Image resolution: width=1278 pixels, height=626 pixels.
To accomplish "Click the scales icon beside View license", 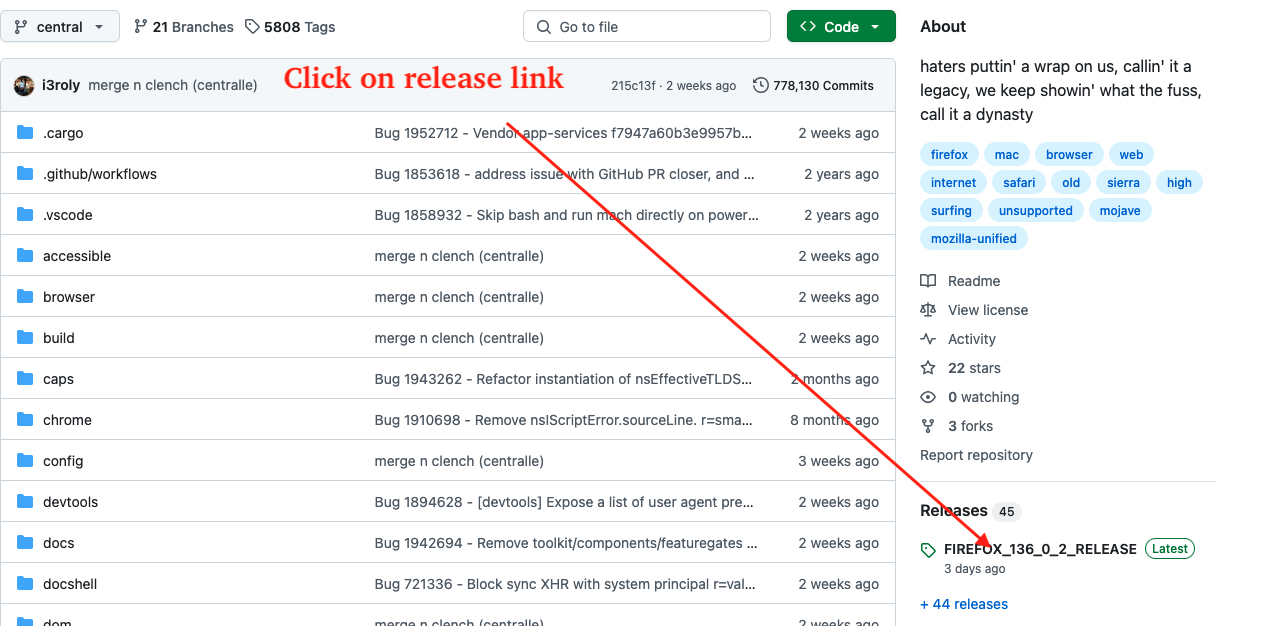I will (x=928, y=310).
